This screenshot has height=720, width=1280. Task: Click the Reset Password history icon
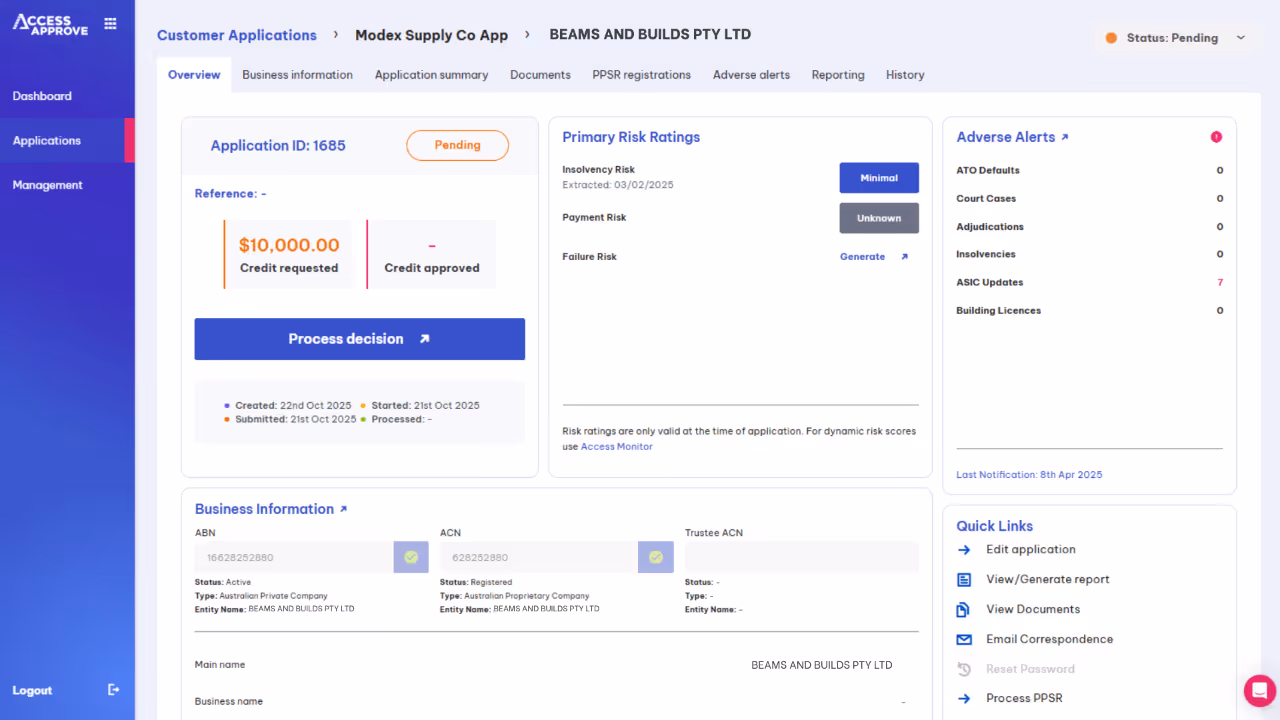coord(963,669)
